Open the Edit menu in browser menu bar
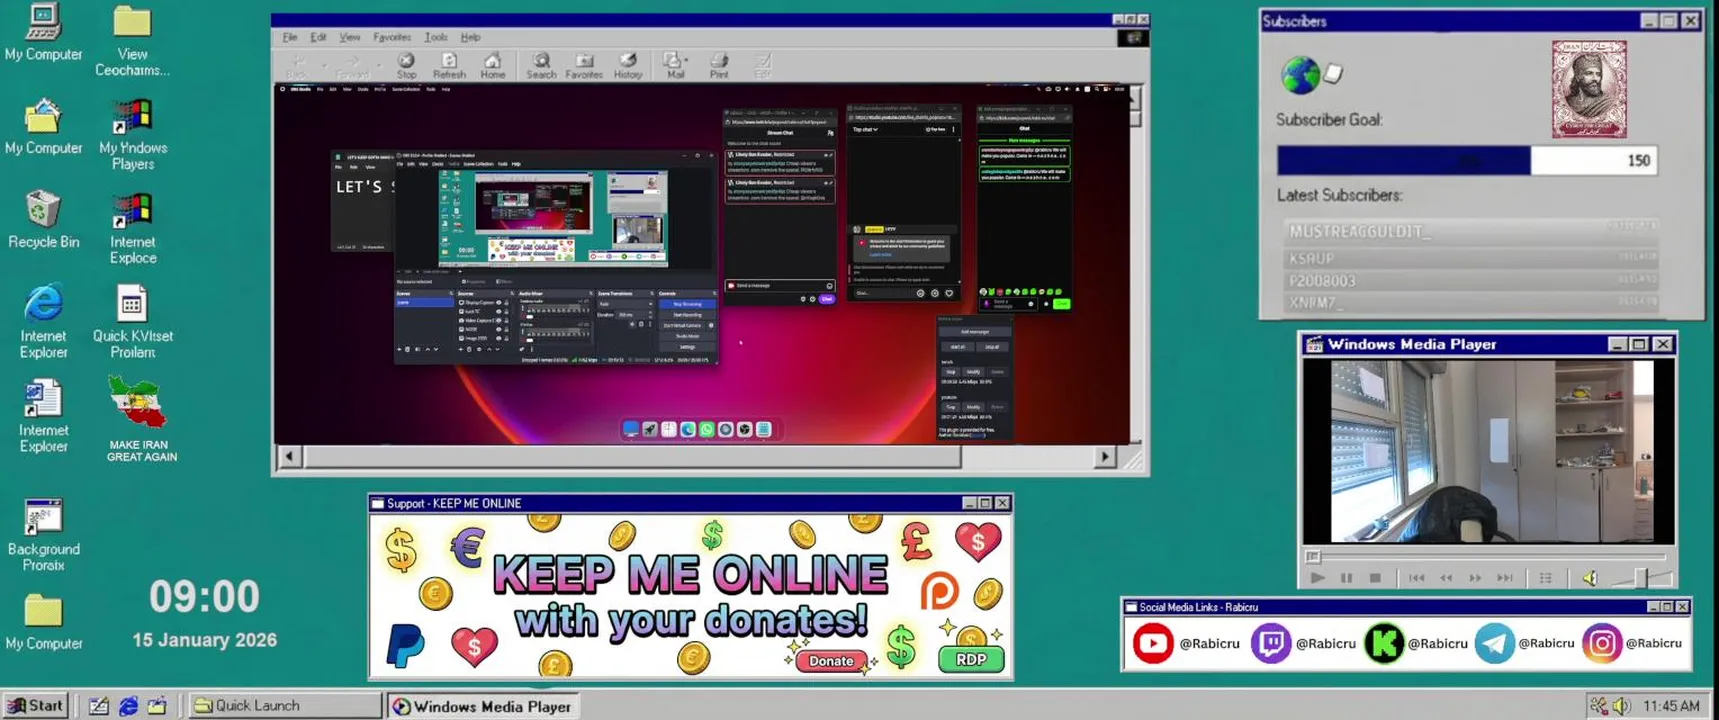Image resolution: width=1719 pixels, height=720 pixels. coord(318,37)
